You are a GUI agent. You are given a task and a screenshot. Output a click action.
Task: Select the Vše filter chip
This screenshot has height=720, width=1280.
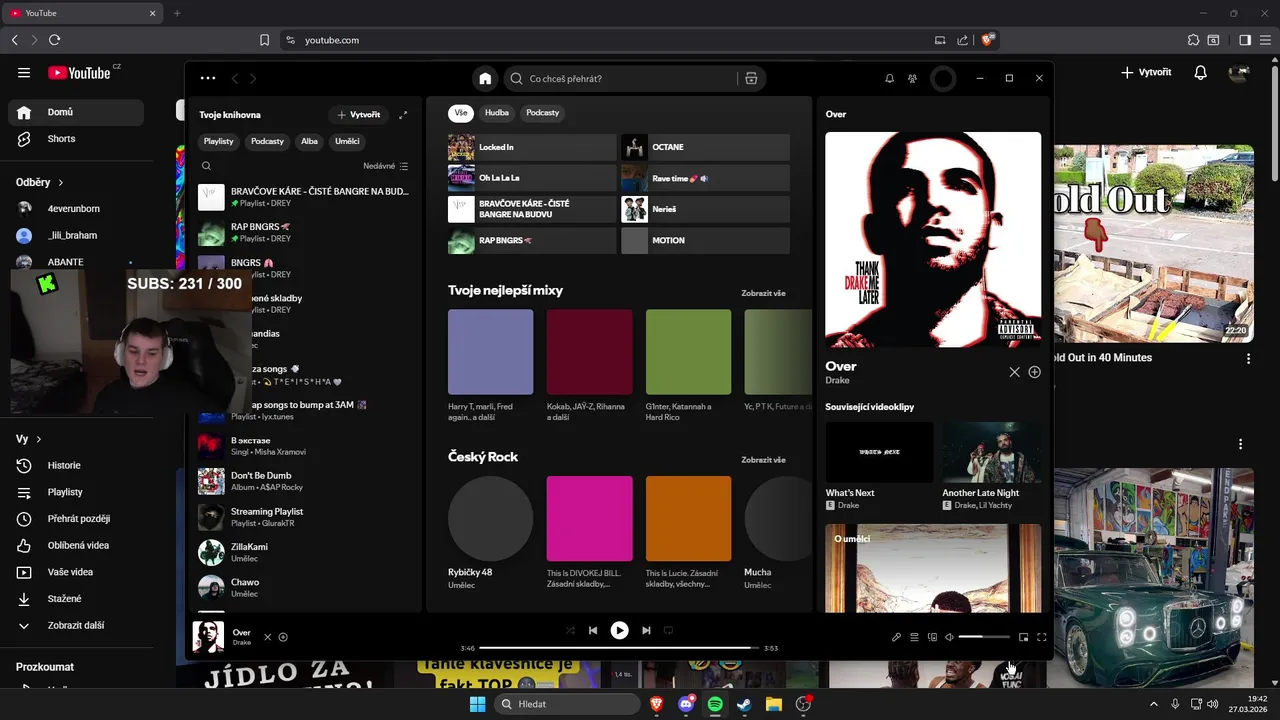[x=461, y=113]
